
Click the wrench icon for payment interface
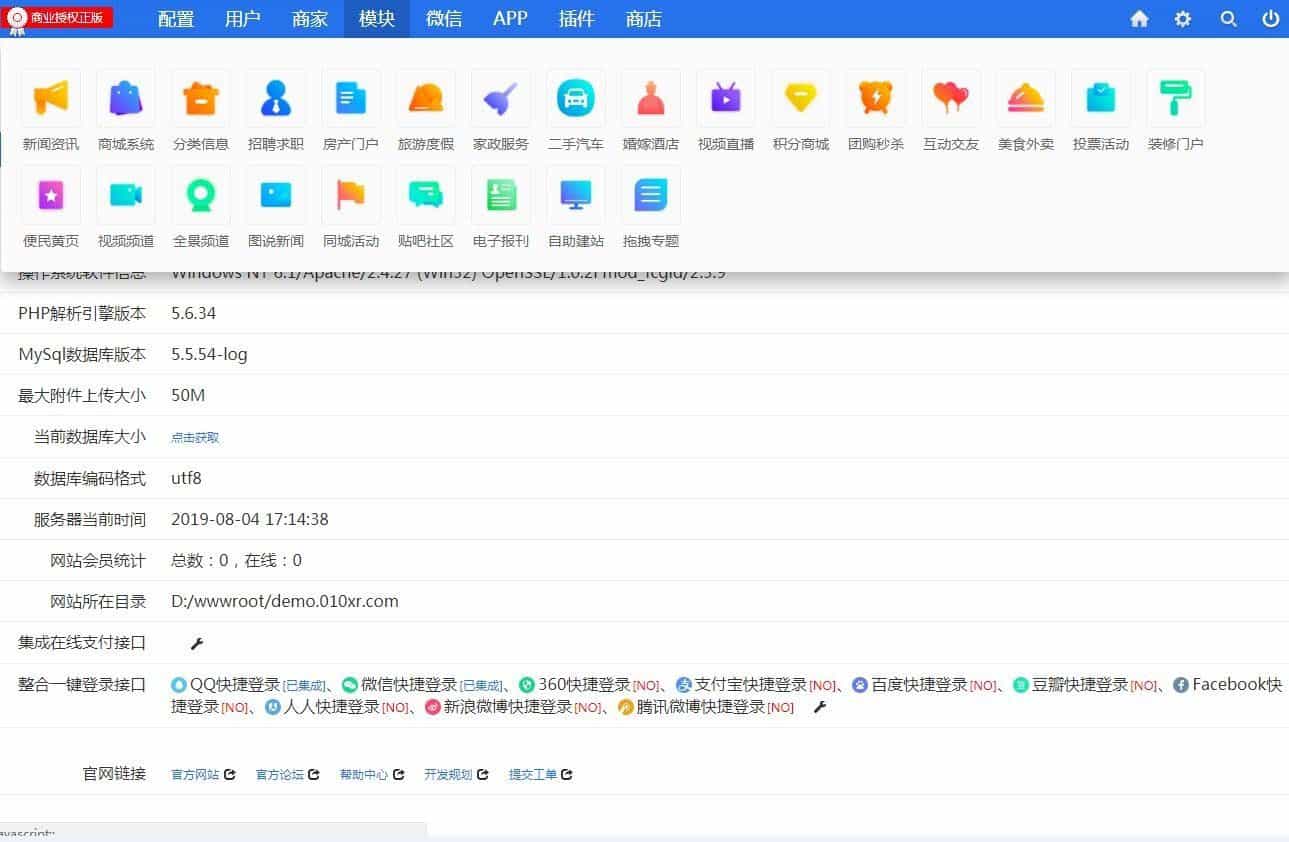coord(196,643)
